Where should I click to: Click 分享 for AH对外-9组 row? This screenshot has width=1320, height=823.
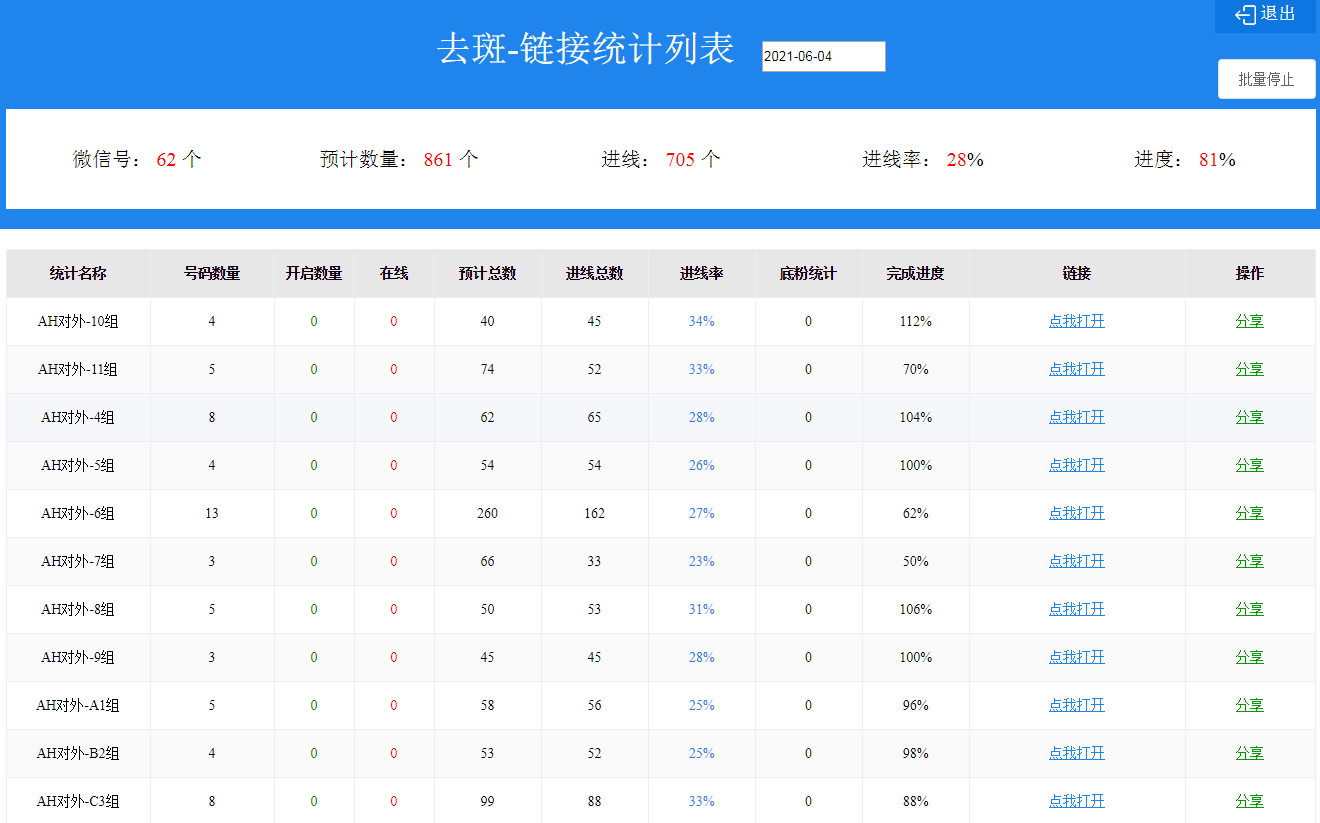[1249, 657]
